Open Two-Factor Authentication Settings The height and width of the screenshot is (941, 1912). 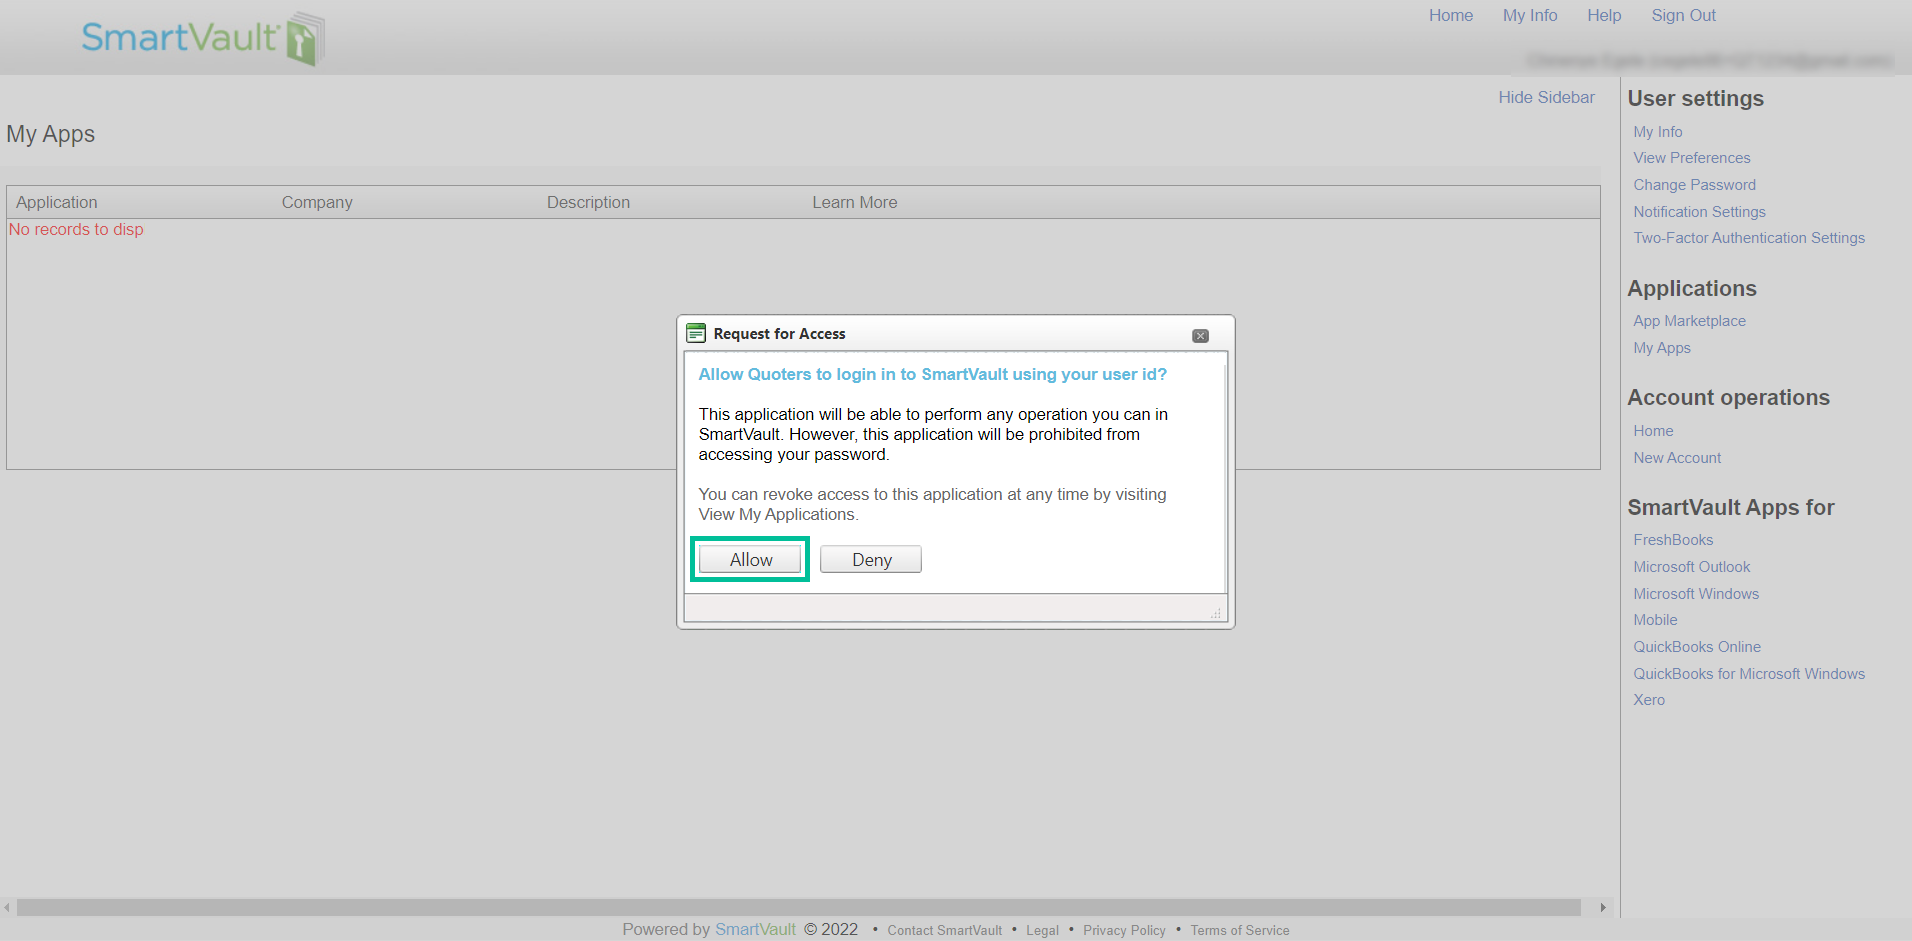[1748, 238]
